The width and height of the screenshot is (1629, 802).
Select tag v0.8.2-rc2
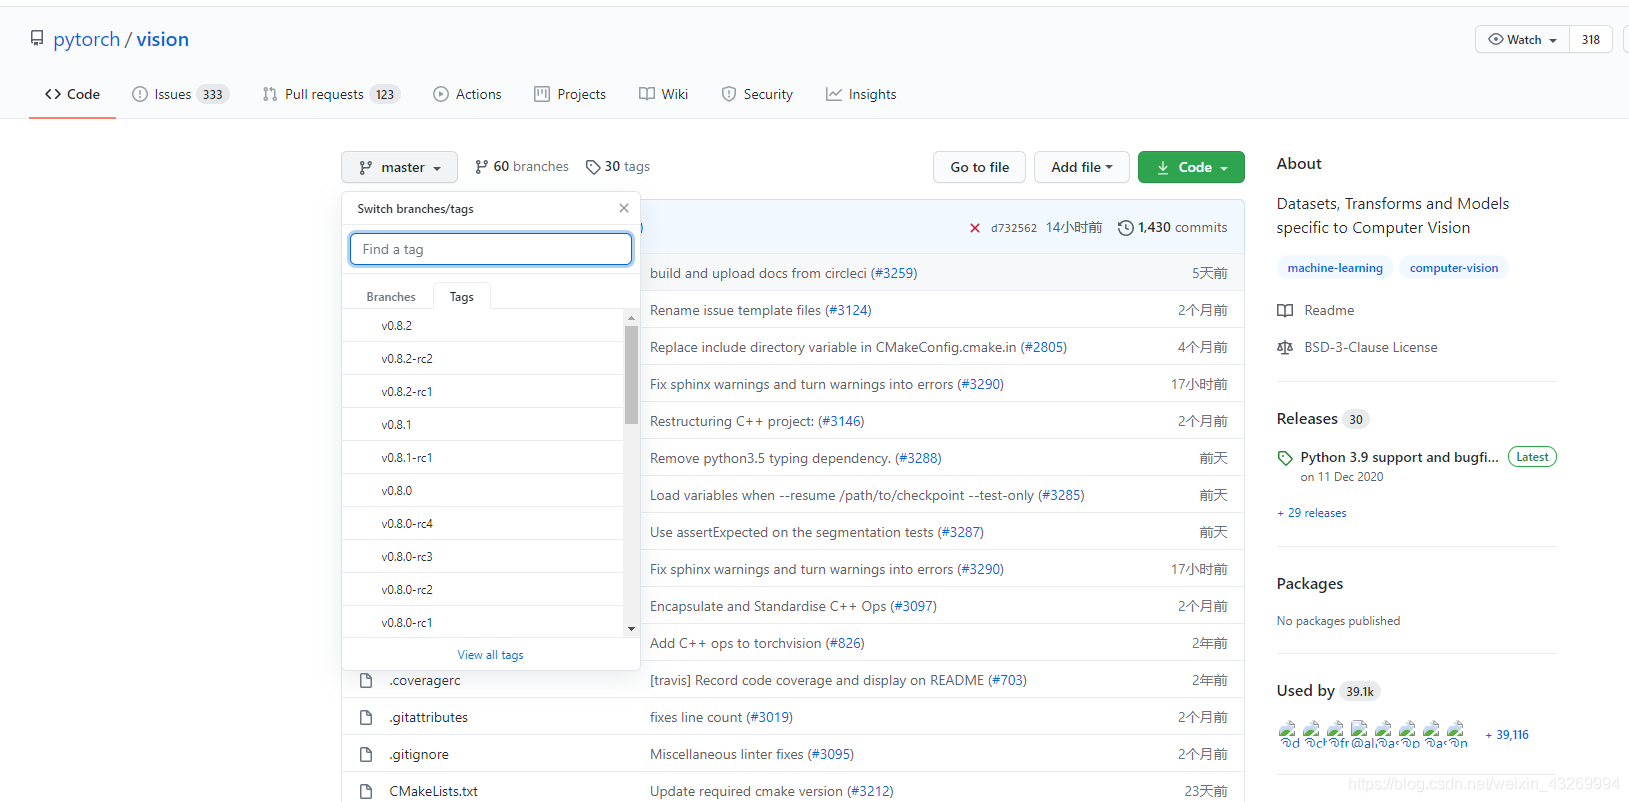tap(483, 359)
